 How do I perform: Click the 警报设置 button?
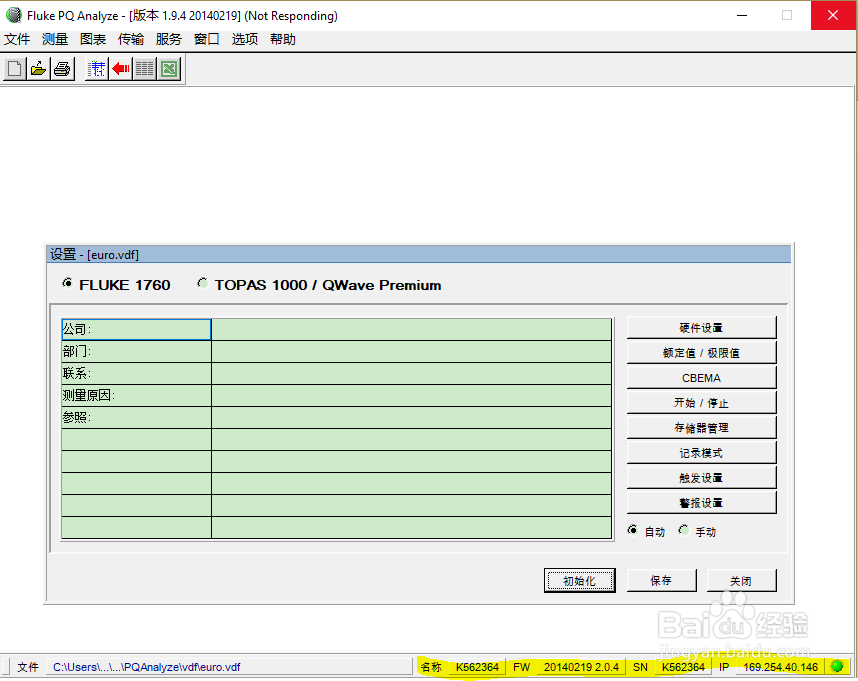pyautogui.click(x=702, y=503)
